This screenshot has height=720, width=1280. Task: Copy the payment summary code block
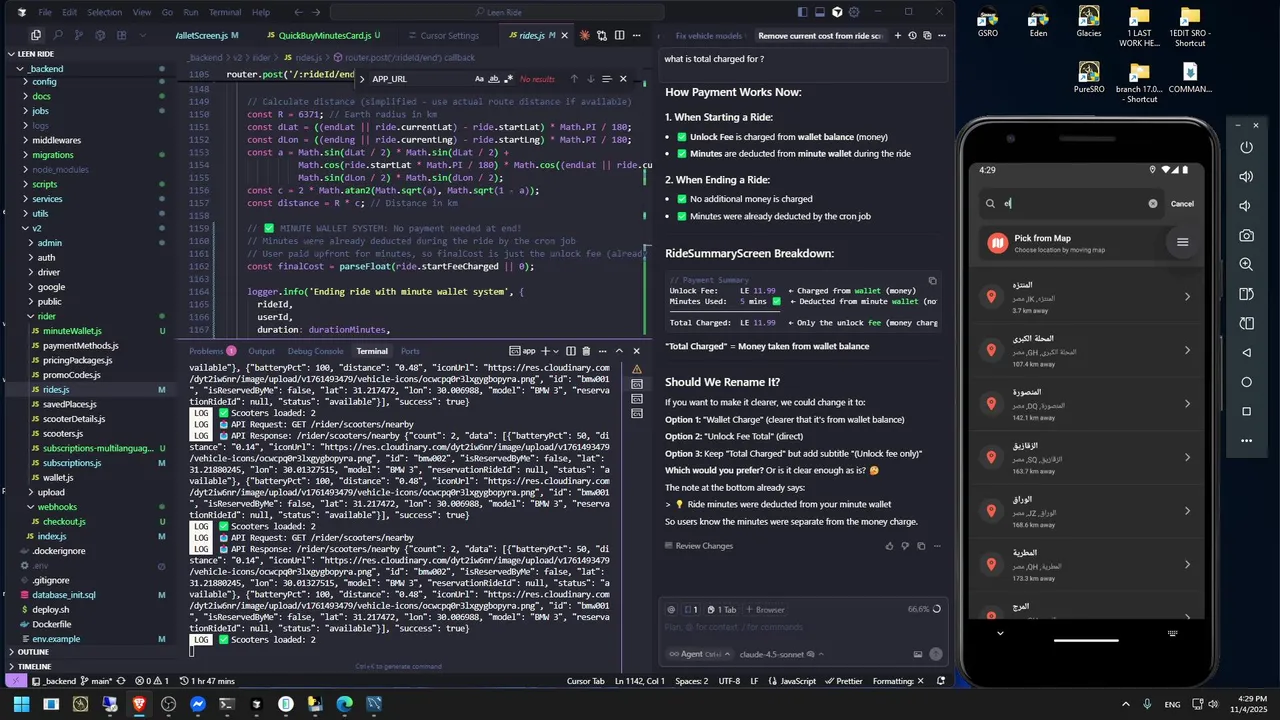(932, 281)
